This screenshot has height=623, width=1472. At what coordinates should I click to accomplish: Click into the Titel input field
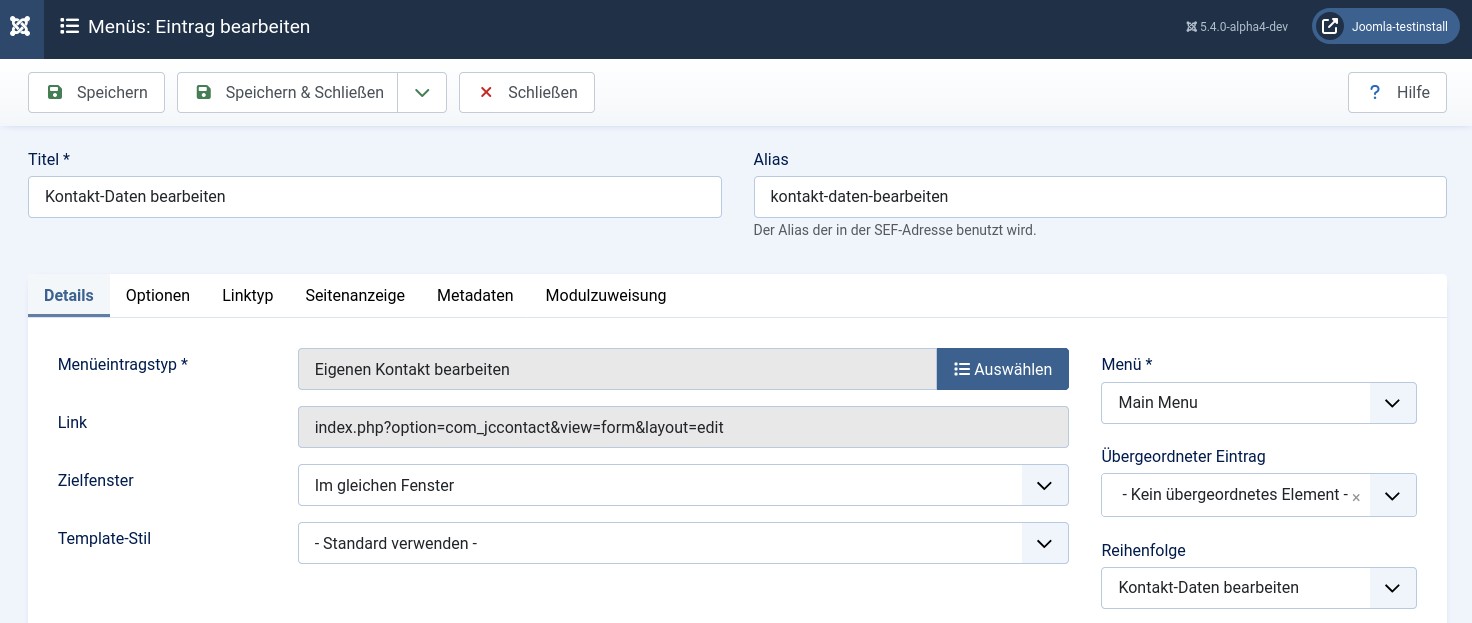[x=374, y=197]
